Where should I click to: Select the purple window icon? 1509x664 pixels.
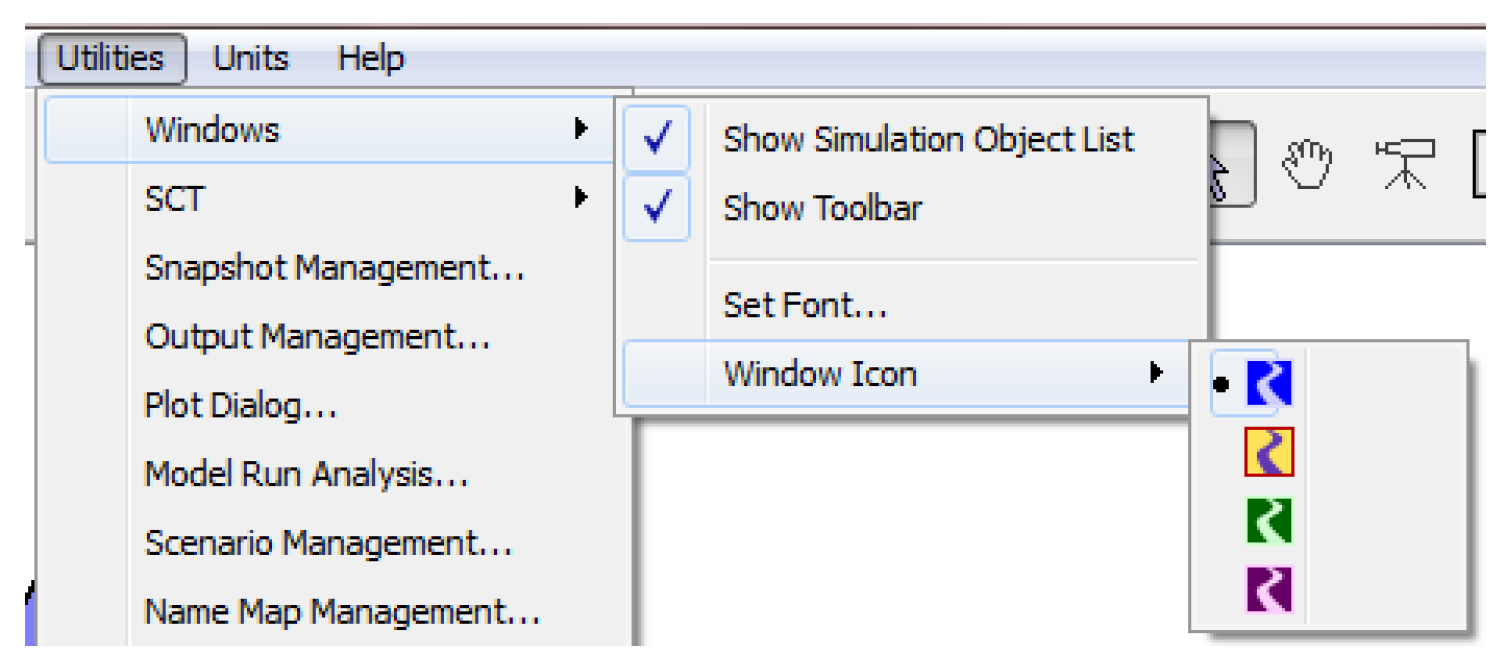pos(1268,589)
